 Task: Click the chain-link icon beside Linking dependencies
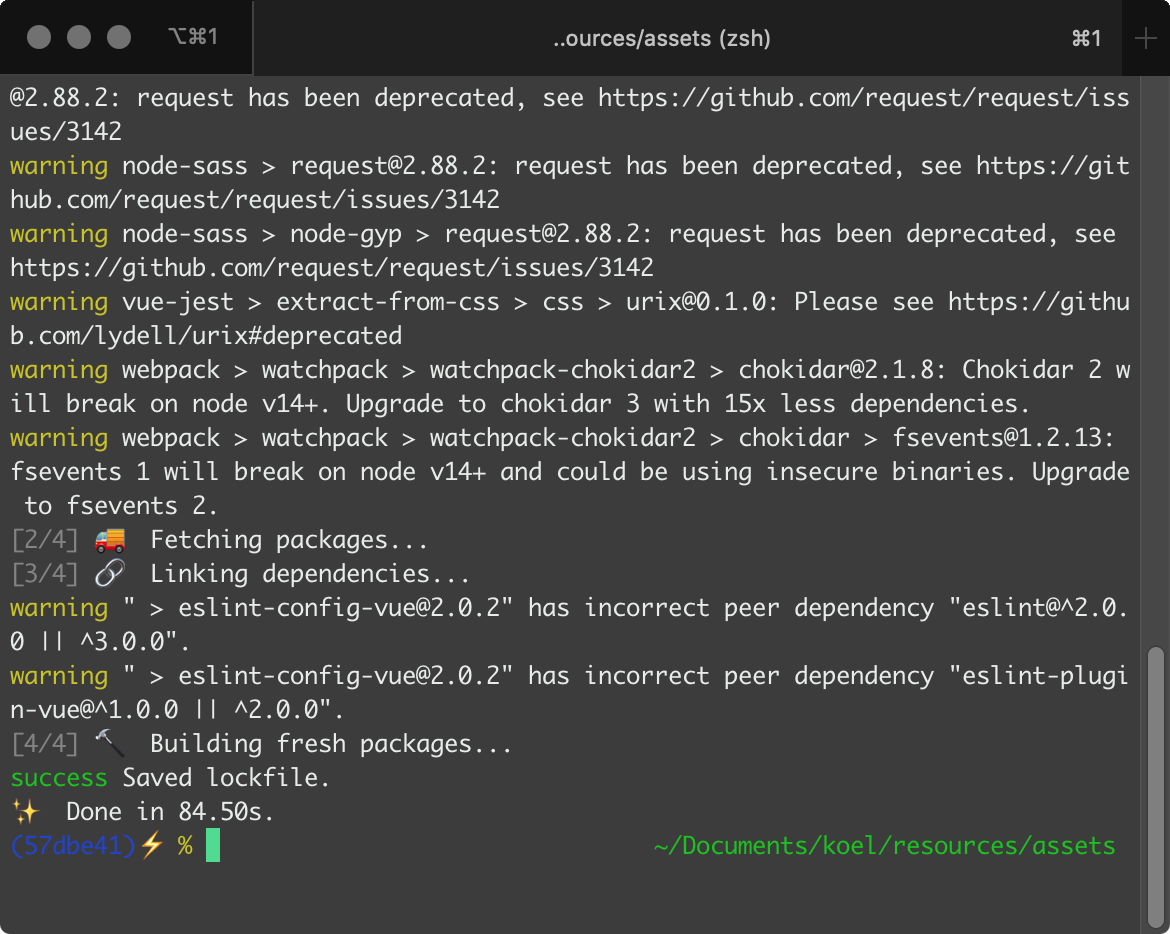pyautogui.click(x=109, y=573)
